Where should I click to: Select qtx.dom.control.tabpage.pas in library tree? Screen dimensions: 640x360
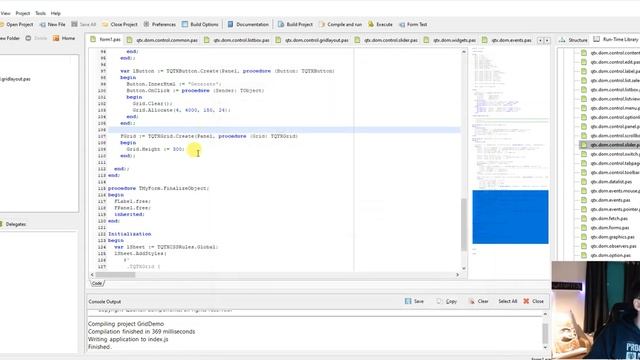coord(610,163)
